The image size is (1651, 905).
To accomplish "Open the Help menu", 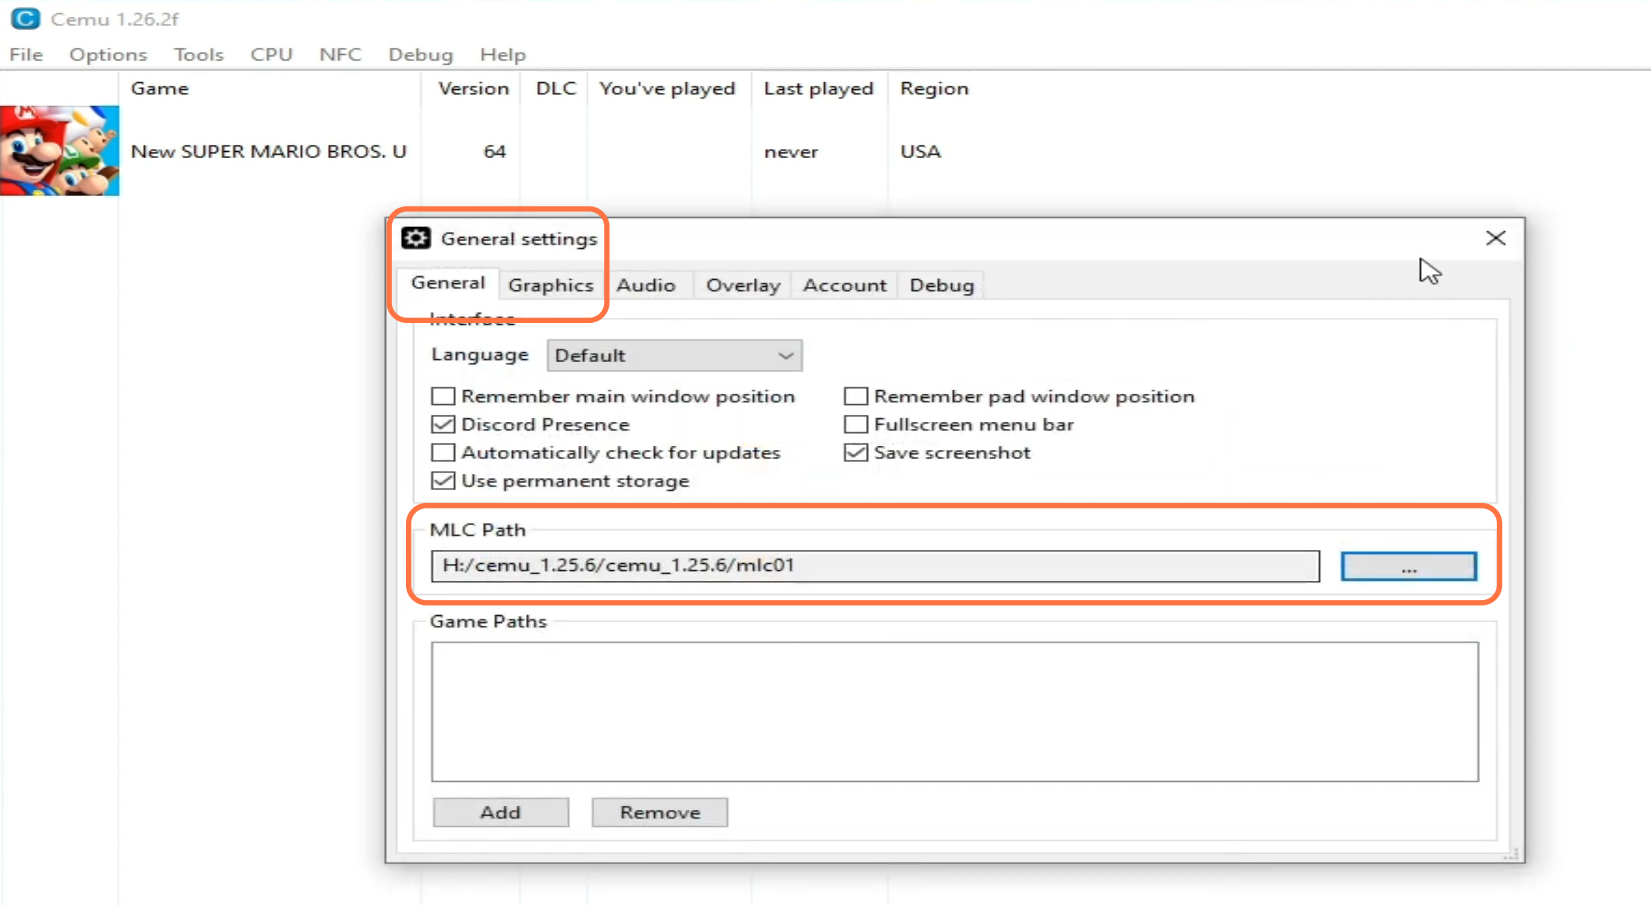I will (502, 54).
